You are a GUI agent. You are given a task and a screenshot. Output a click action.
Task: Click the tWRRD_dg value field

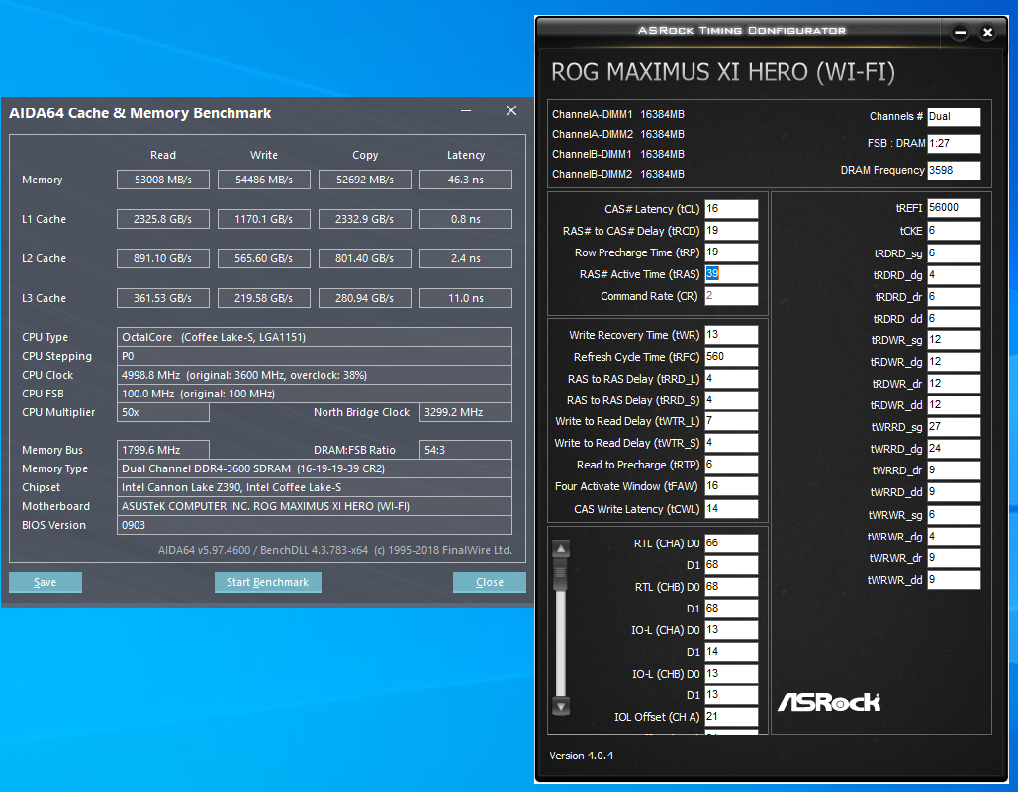click(x=953, y=449)
